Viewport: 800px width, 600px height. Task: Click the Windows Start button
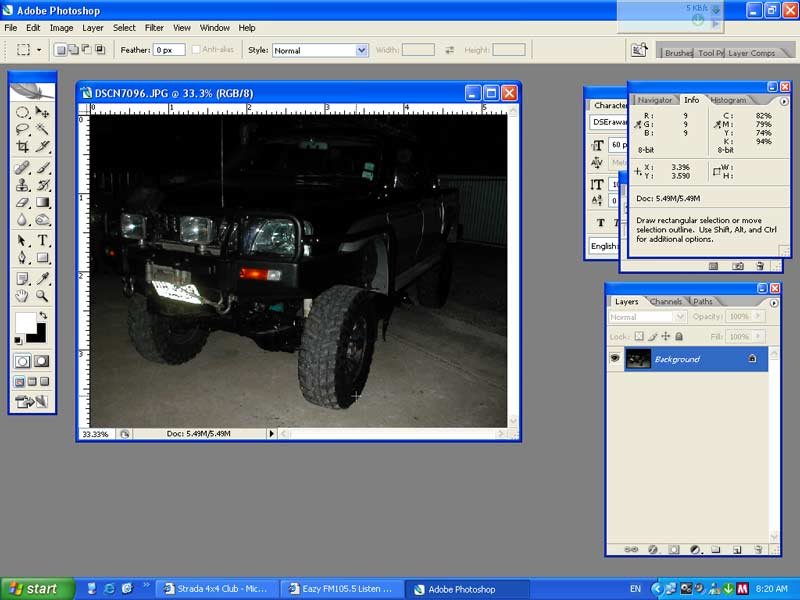coord(36,589)
